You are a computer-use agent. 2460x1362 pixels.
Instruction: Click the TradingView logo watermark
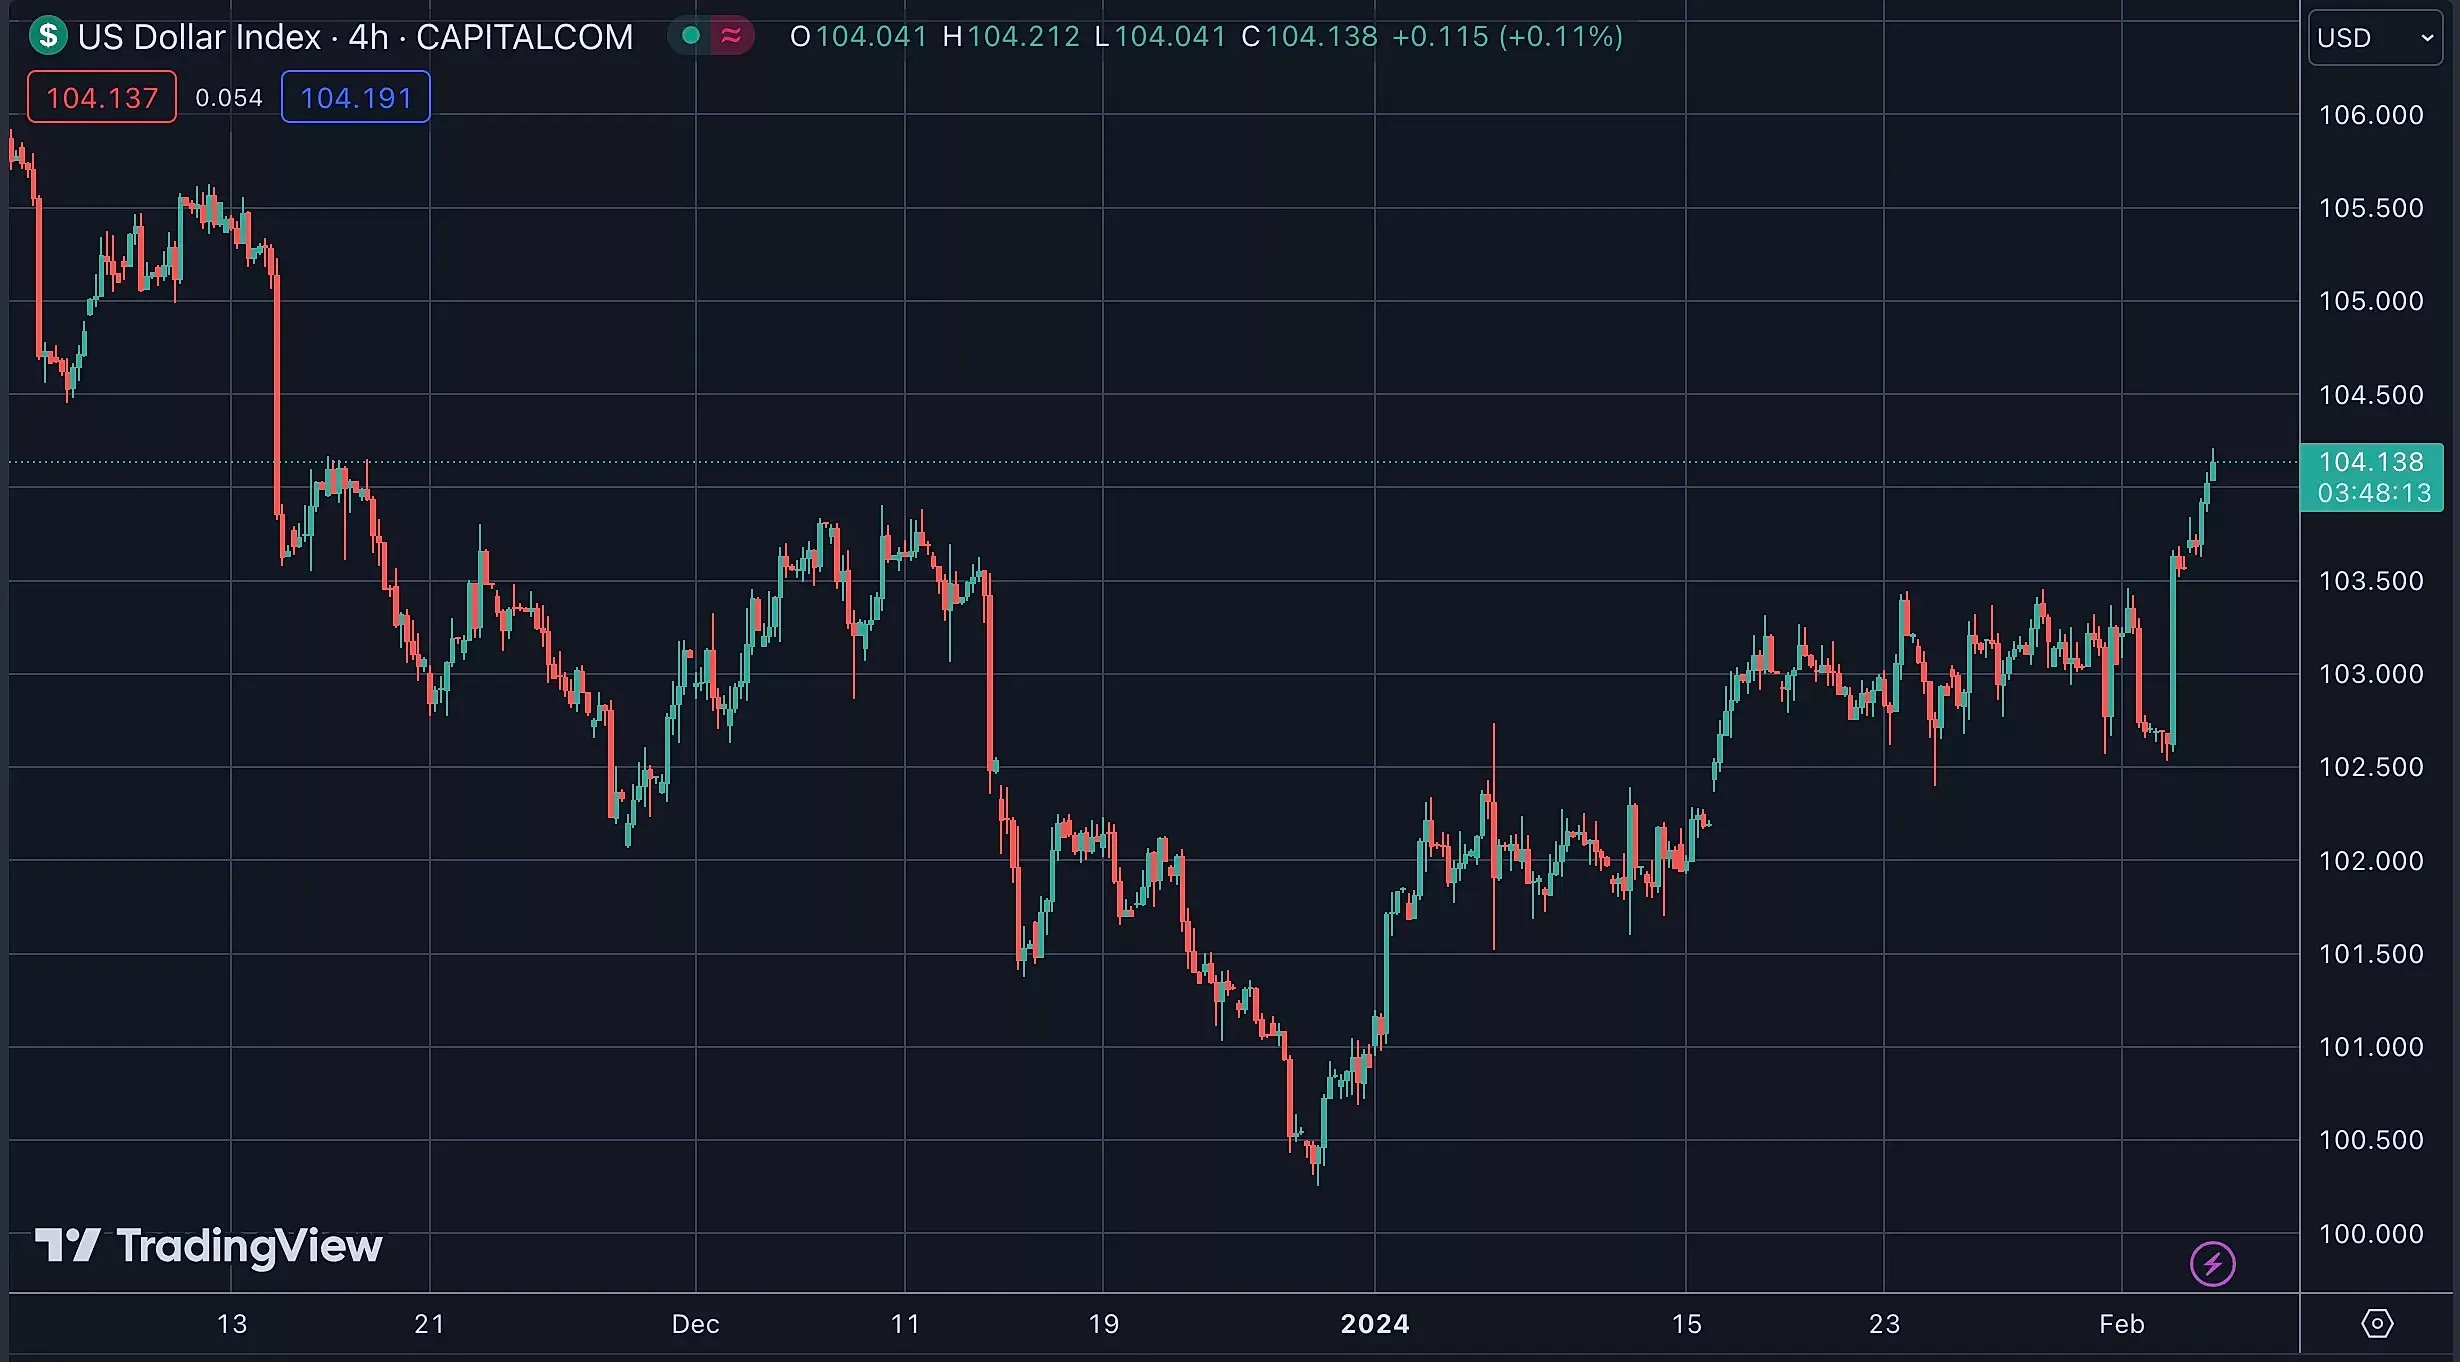click(x=209, y=1246)
